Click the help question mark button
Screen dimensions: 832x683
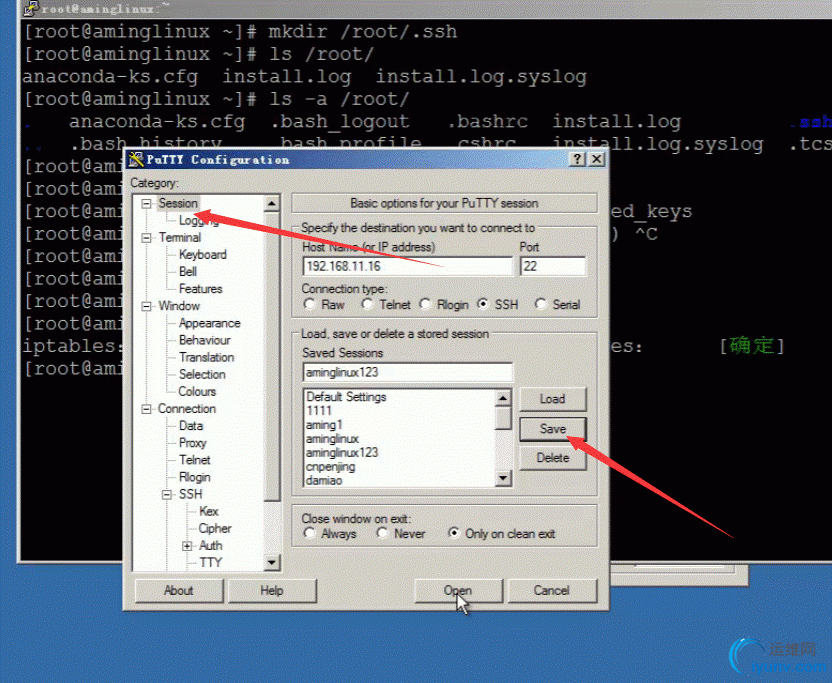pyautogui.click(x=578, y=159)
